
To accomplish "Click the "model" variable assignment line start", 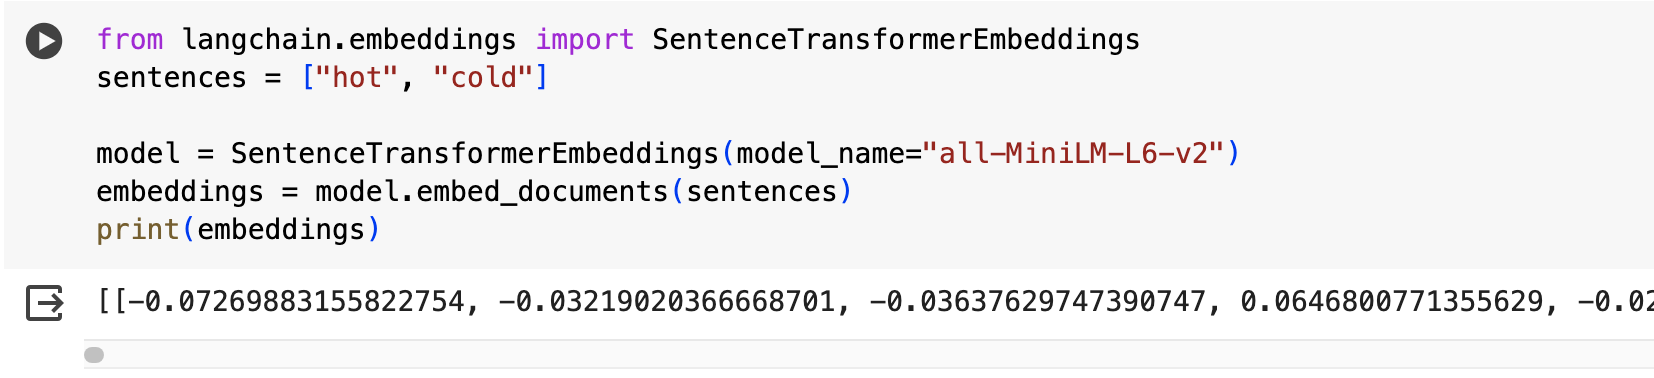I will [x=138, y=153].
